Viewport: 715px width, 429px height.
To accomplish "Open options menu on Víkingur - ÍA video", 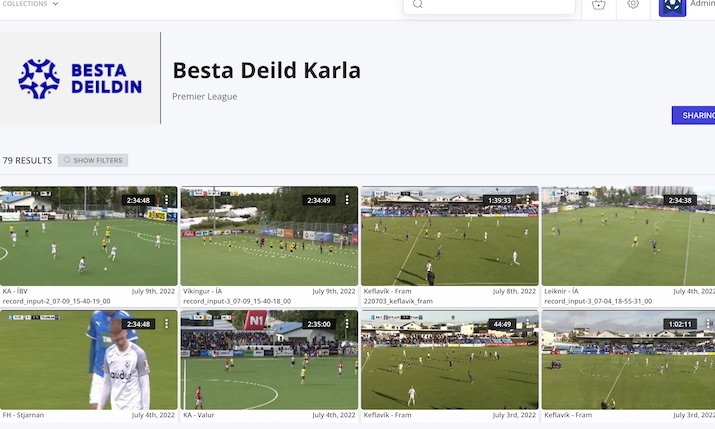I will pyautogui.click(x=347, y=200).
